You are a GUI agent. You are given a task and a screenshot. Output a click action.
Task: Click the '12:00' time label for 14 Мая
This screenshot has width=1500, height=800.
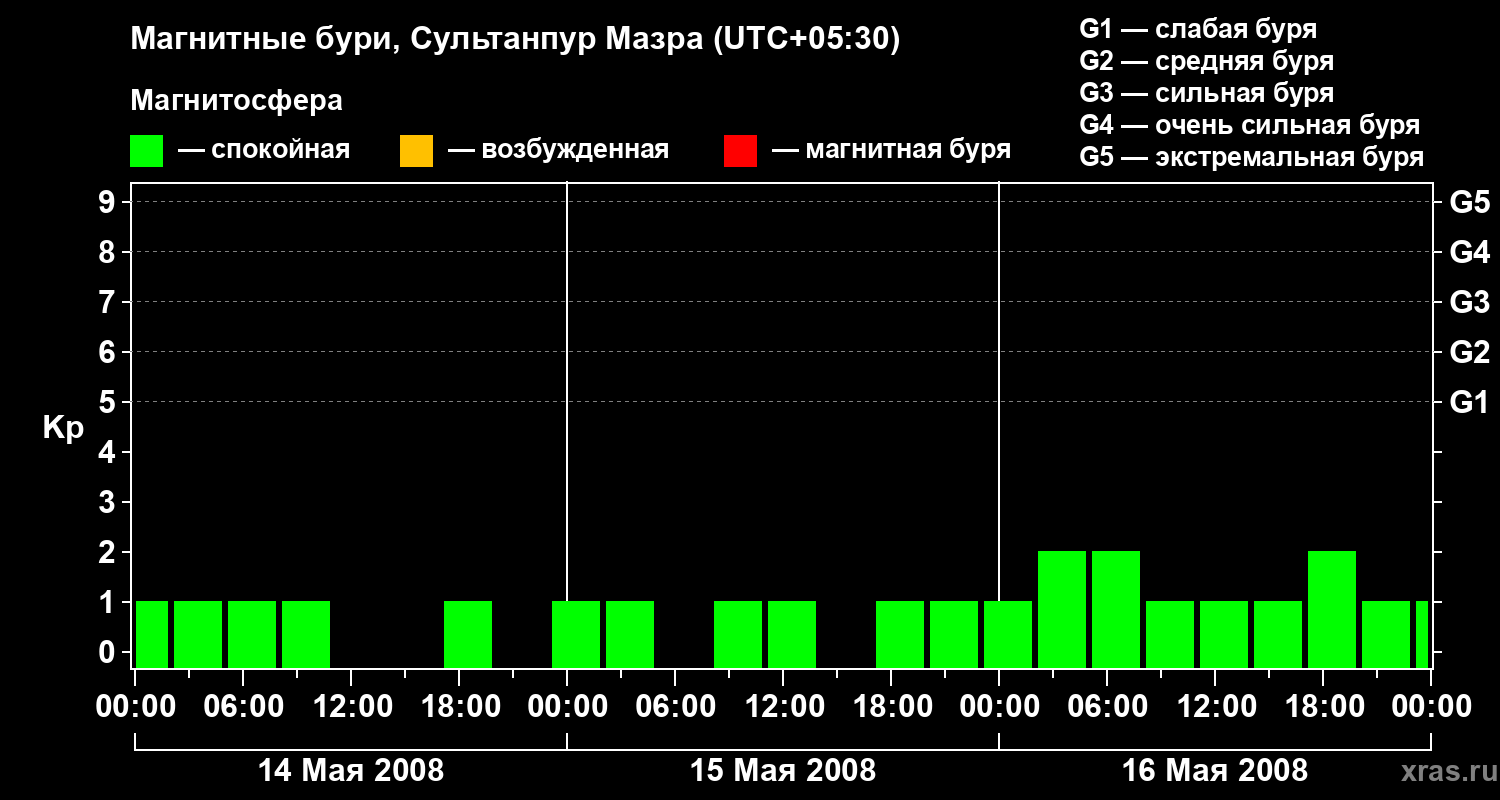351,706
